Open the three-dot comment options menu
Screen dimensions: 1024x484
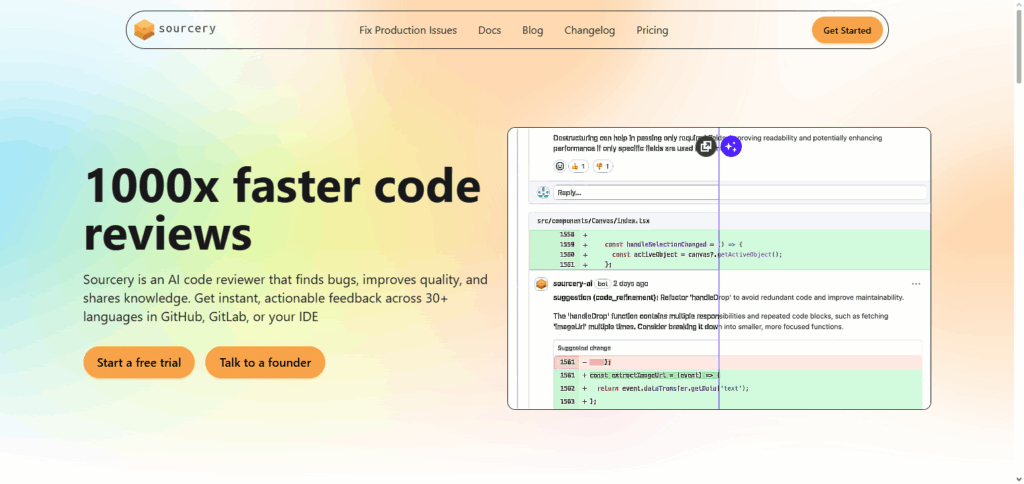pyautogui.click(x=916, y=284)
